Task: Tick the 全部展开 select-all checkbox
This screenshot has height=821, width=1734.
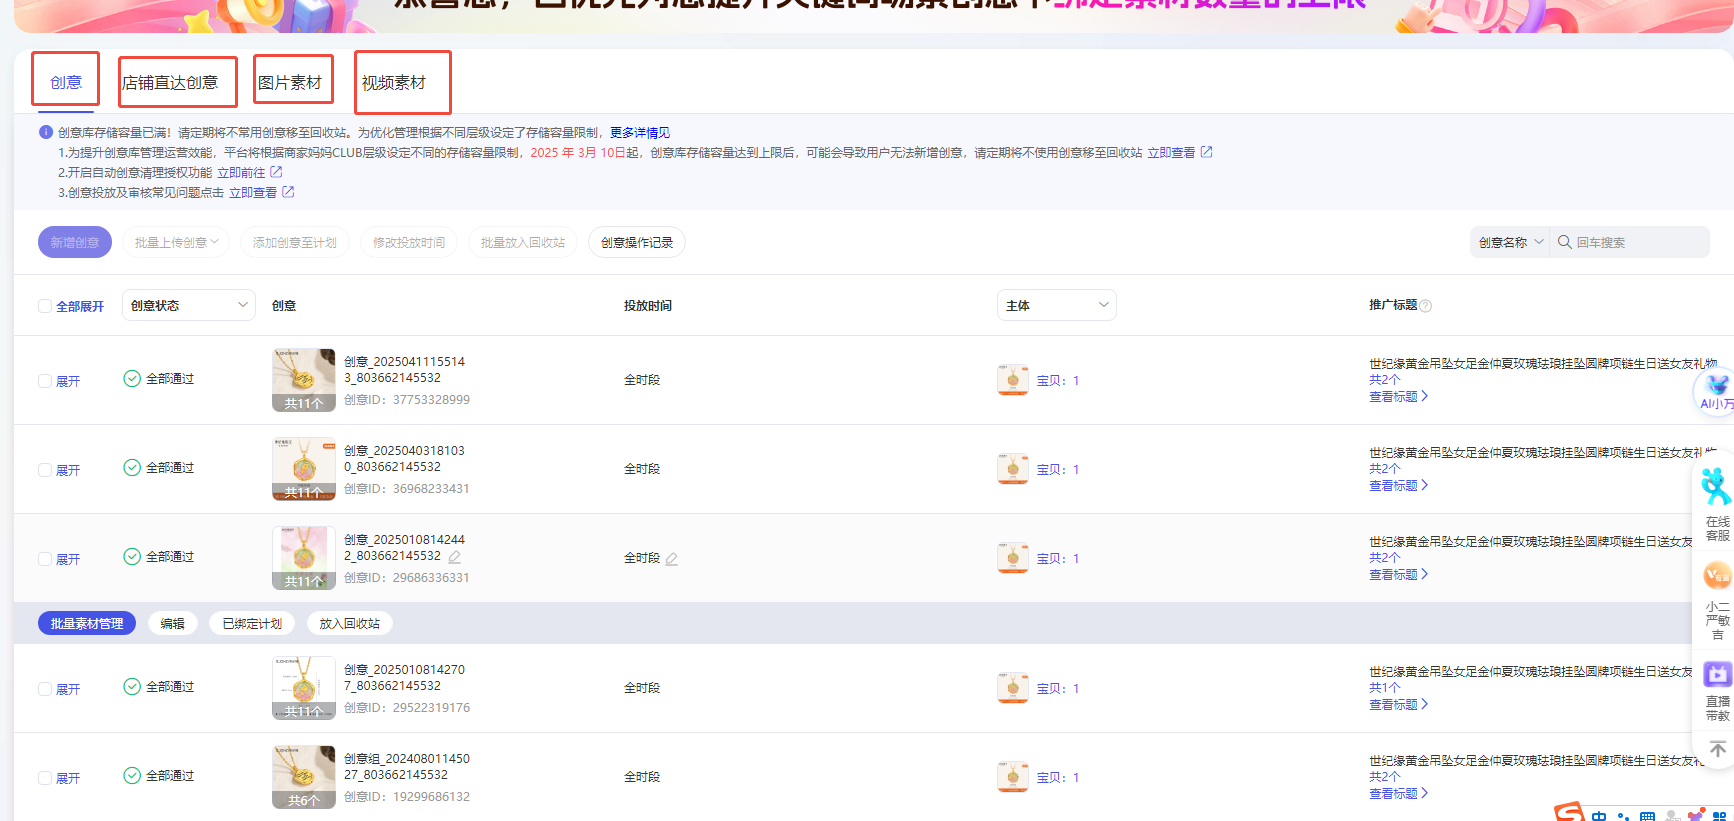Action: [x=45, y=306]
